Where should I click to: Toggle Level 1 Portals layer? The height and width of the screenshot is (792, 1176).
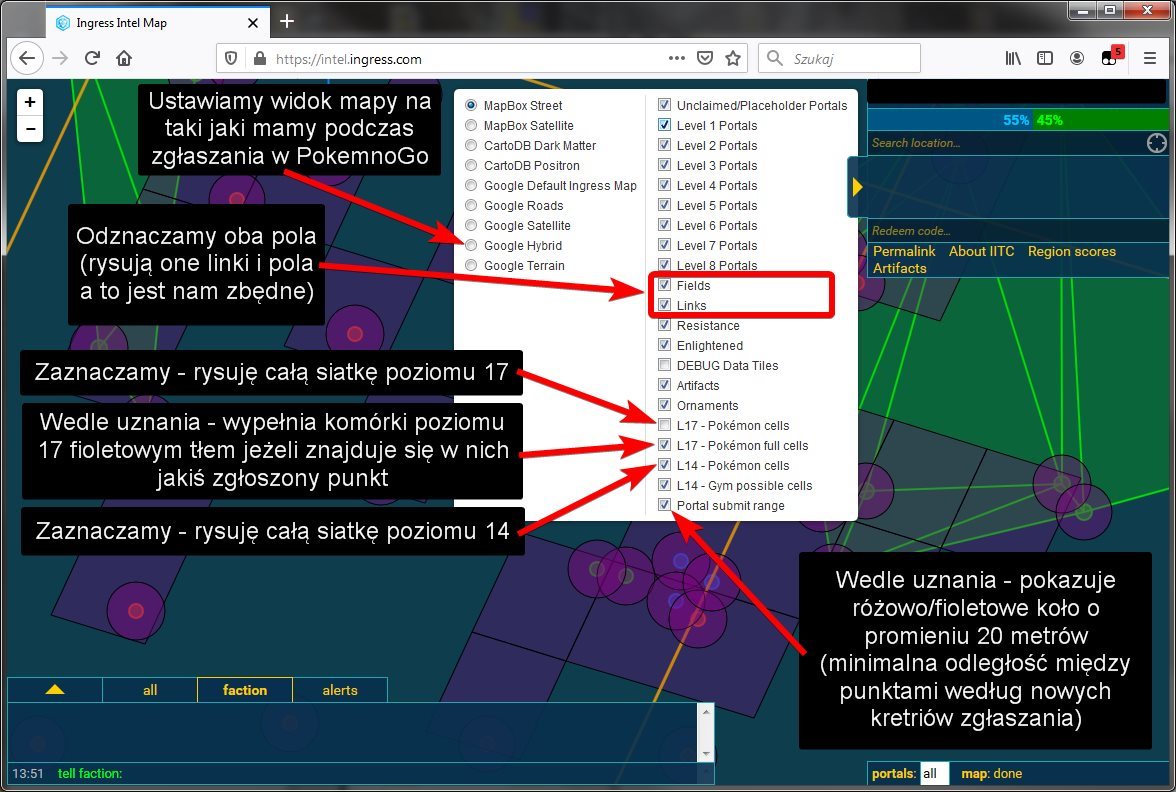tap(664, 124)
